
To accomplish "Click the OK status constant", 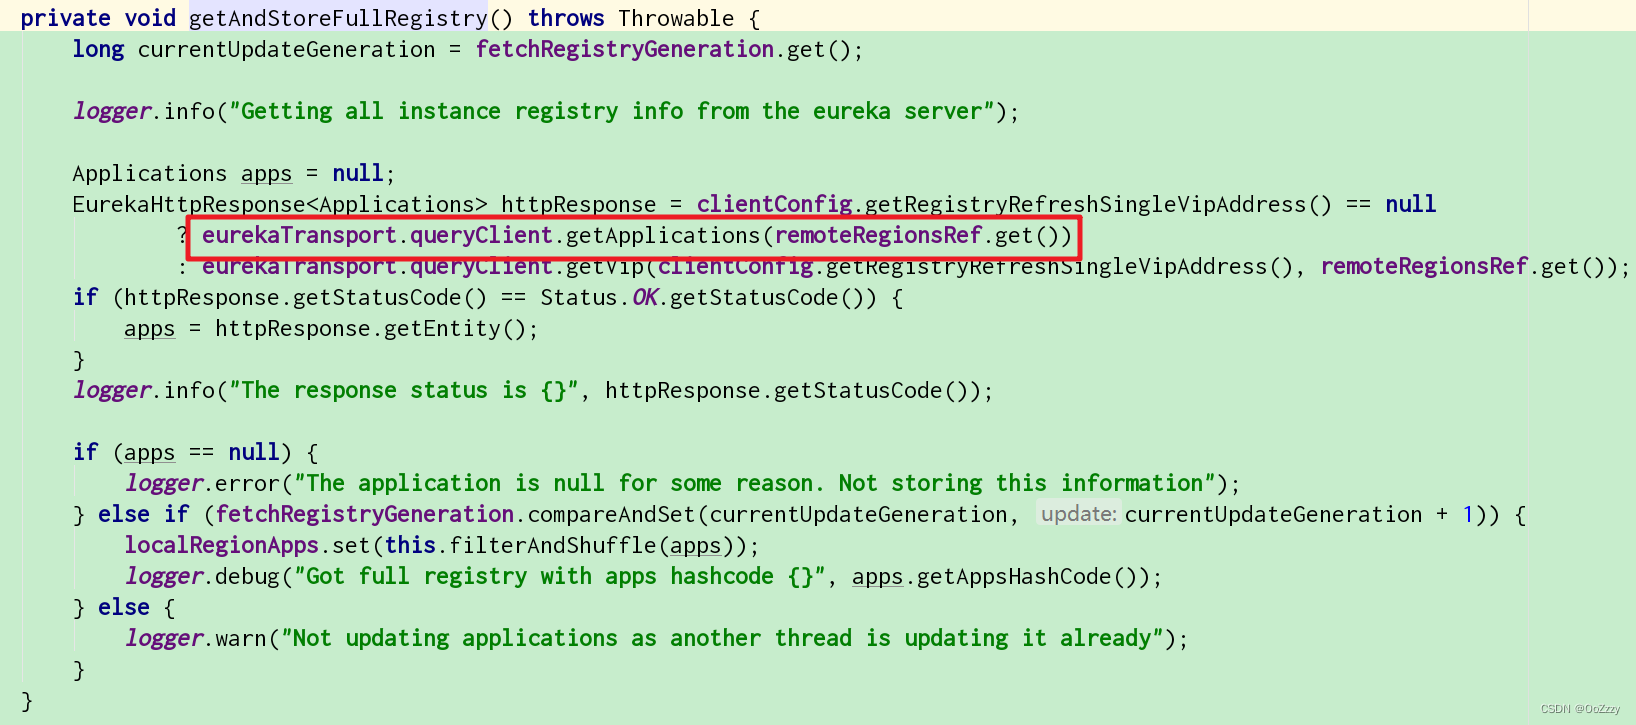I will [x=645, y=297].
